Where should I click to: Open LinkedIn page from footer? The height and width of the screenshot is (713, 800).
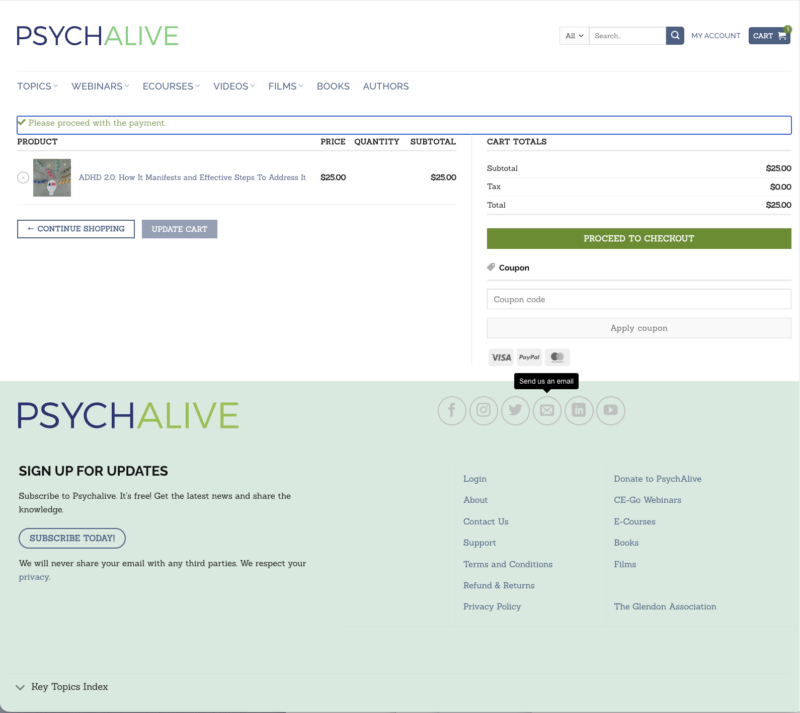(x=579, y=410)
